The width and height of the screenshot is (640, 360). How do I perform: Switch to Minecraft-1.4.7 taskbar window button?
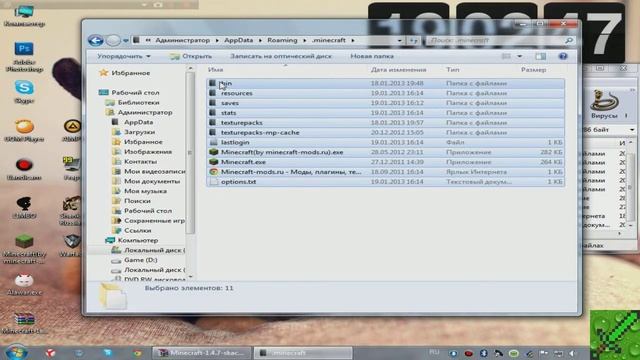point(202,353)
